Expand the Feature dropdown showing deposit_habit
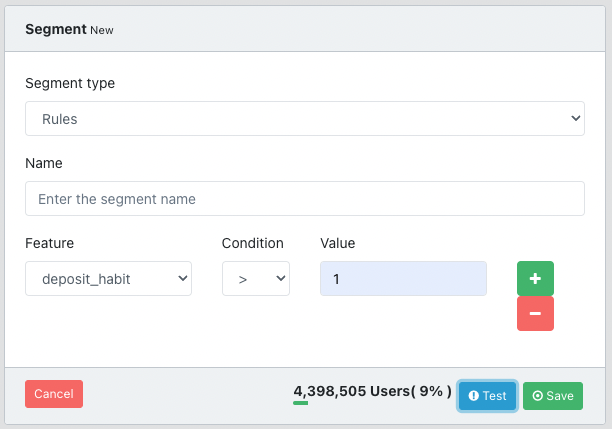612x429 pixels. point(108,279)
